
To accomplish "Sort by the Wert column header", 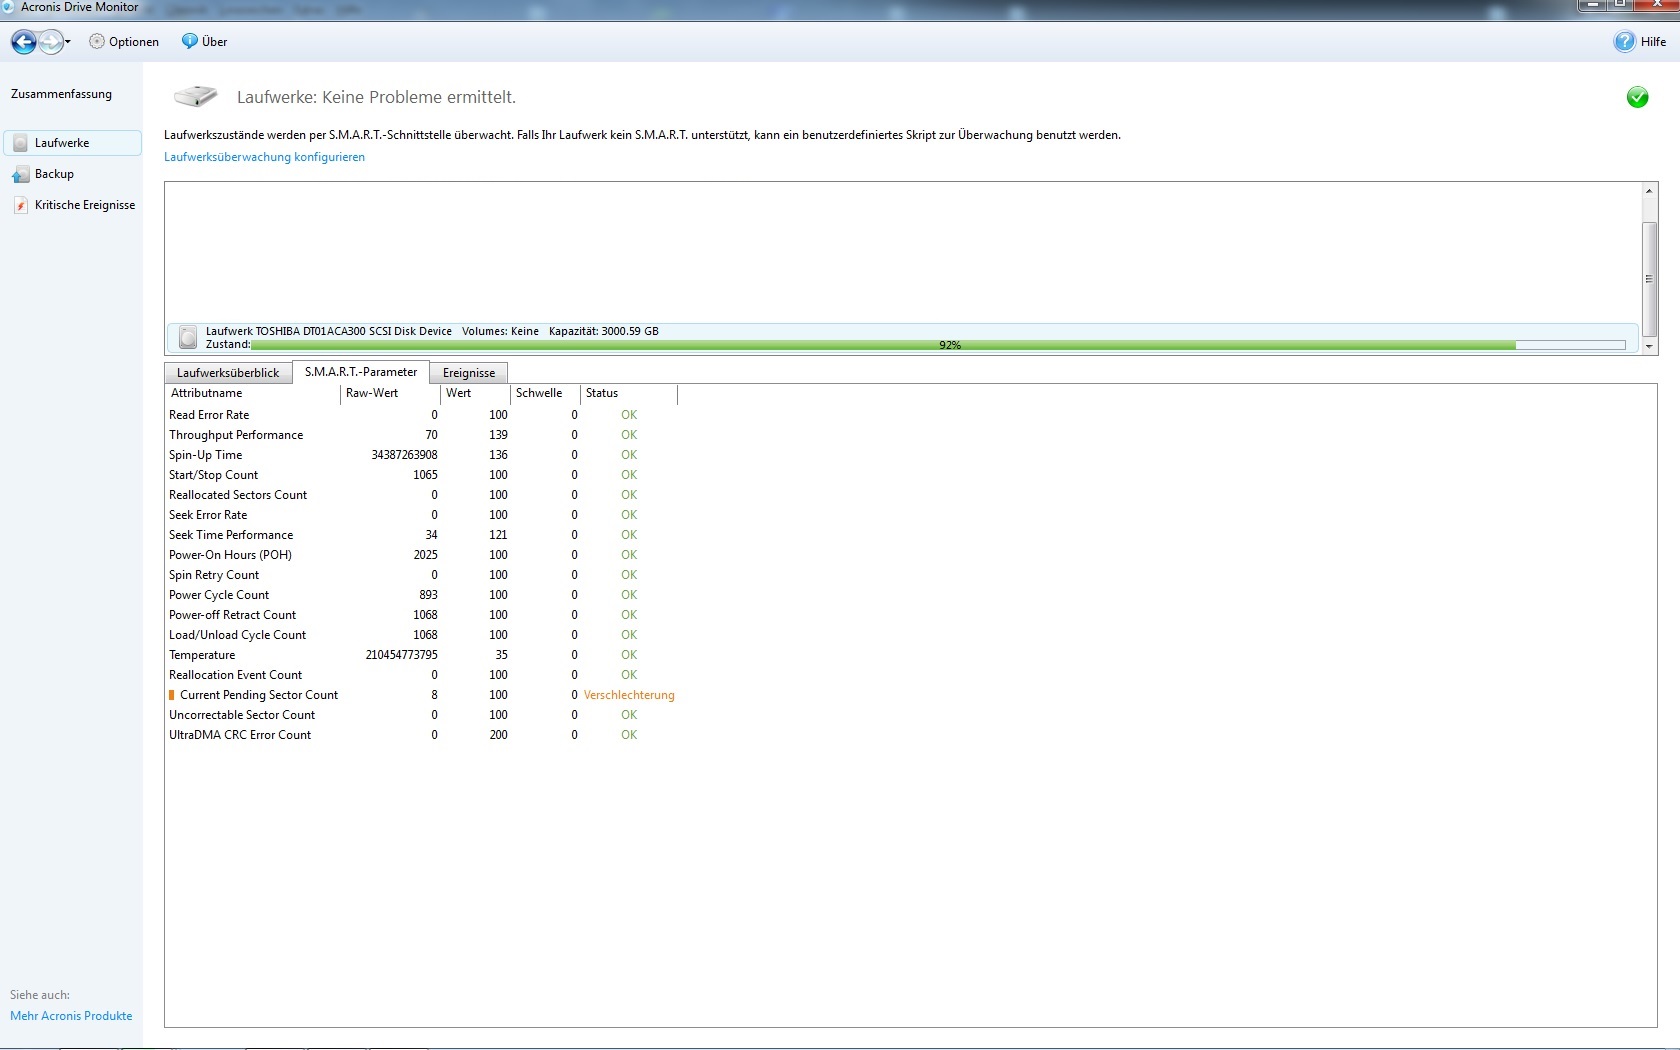I will (475, 394).
